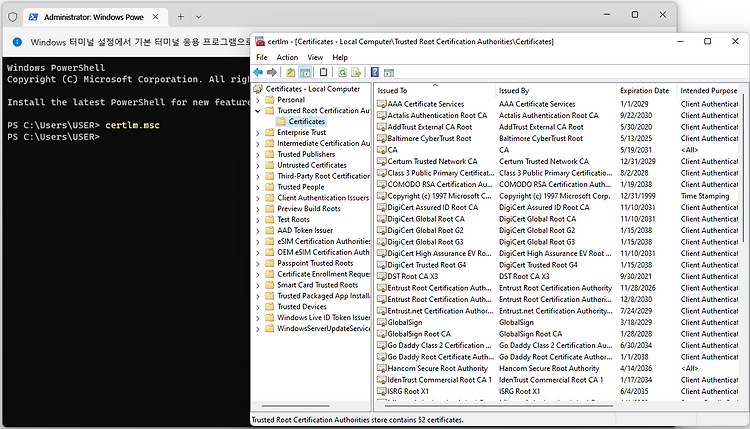Click the clipboard icon in certlm toolbar
This screenshot has height=429, width=750.
coord(323,72)
